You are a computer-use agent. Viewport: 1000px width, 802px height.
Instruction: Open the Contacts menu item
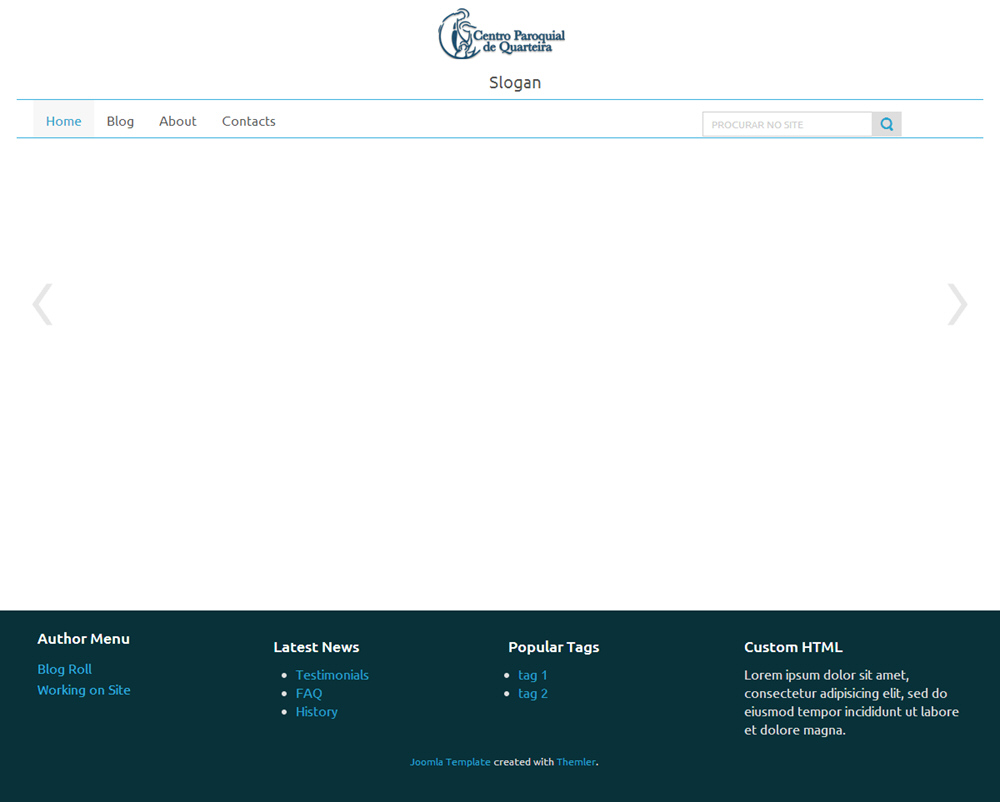point(248,121)
